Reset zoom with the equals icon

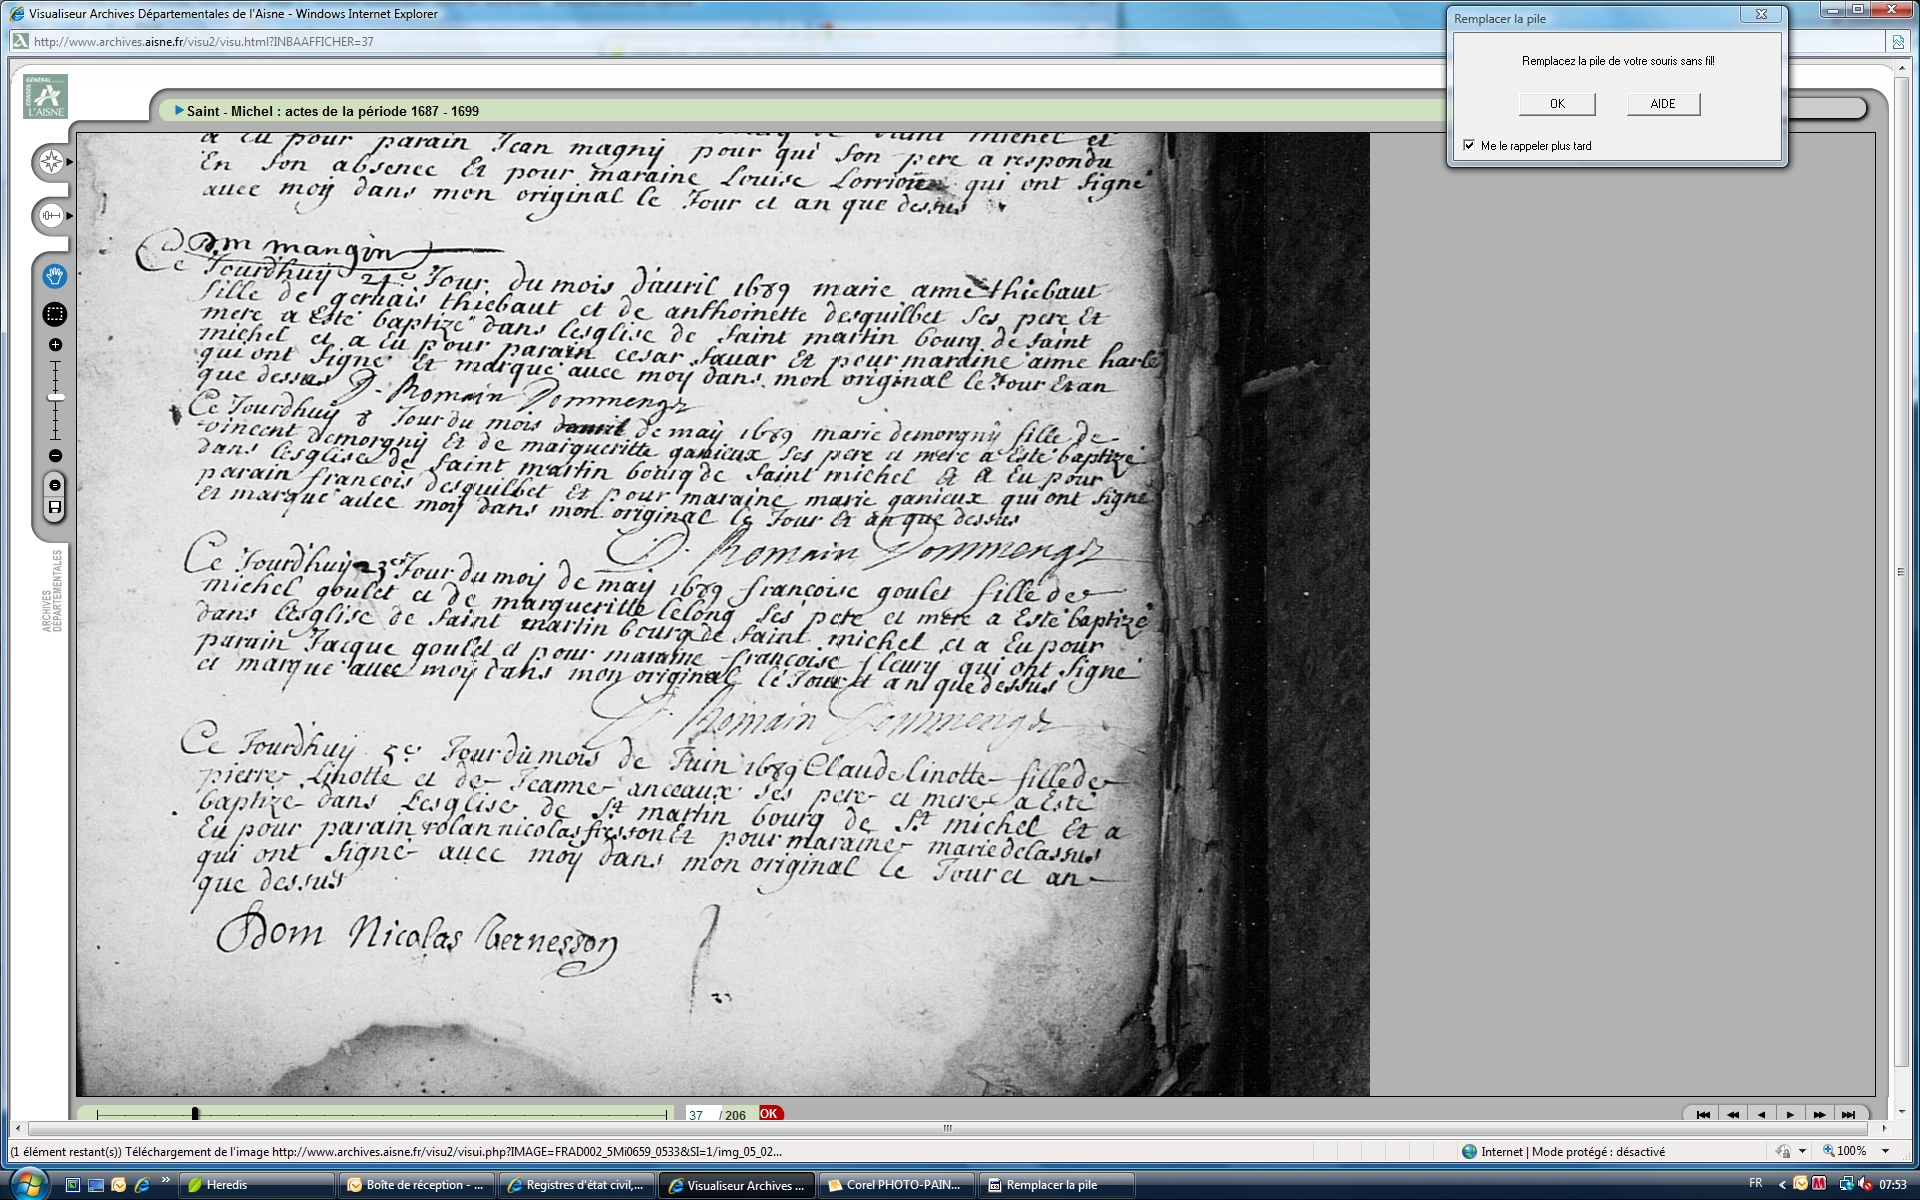point(55,485)
